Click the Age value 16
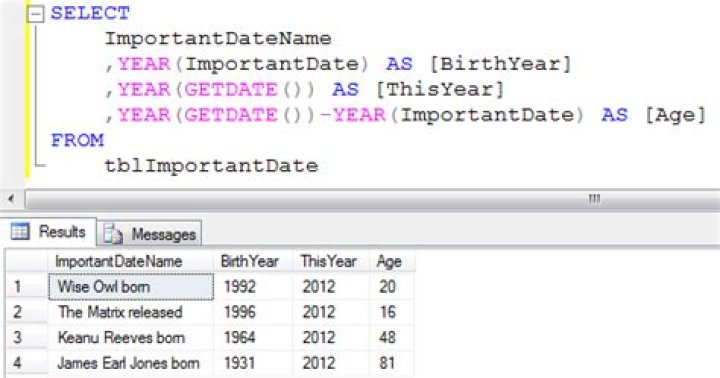The height and width of the screenshot is (378, 720). coord(387,312)
